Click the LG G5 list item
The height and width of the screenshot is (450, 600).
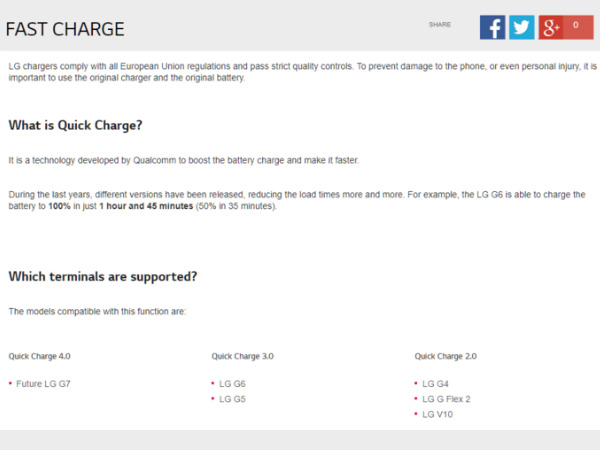click(x=232, y=398)
